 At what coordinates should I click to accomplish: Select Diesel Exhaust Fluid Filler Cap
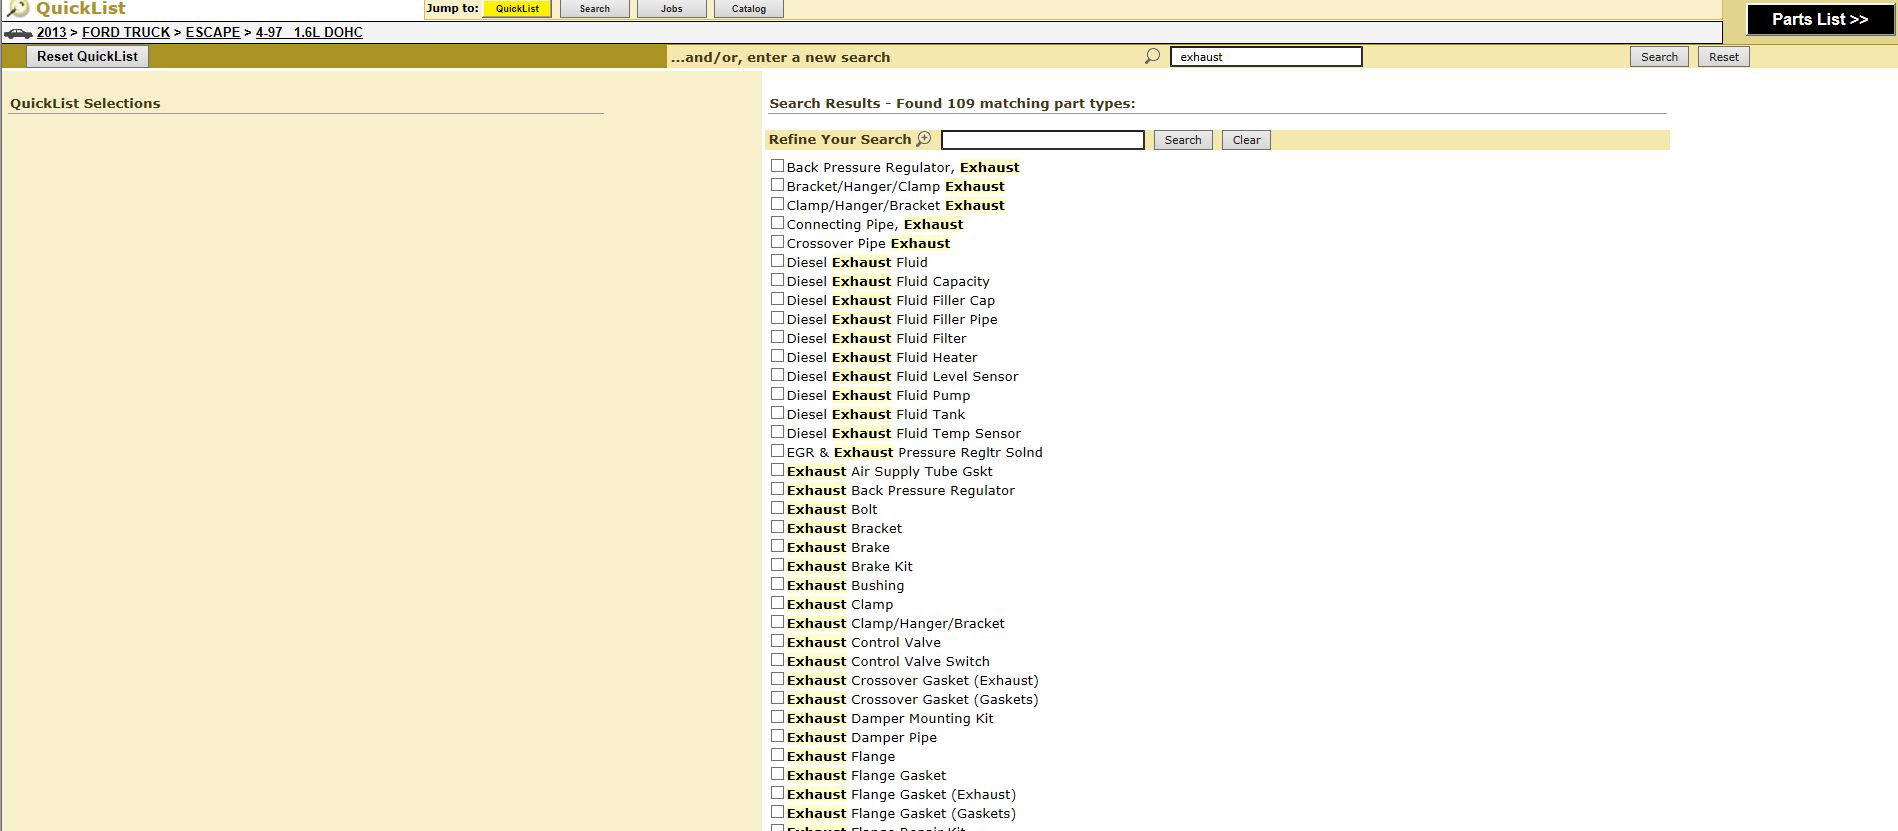(777, 299)
